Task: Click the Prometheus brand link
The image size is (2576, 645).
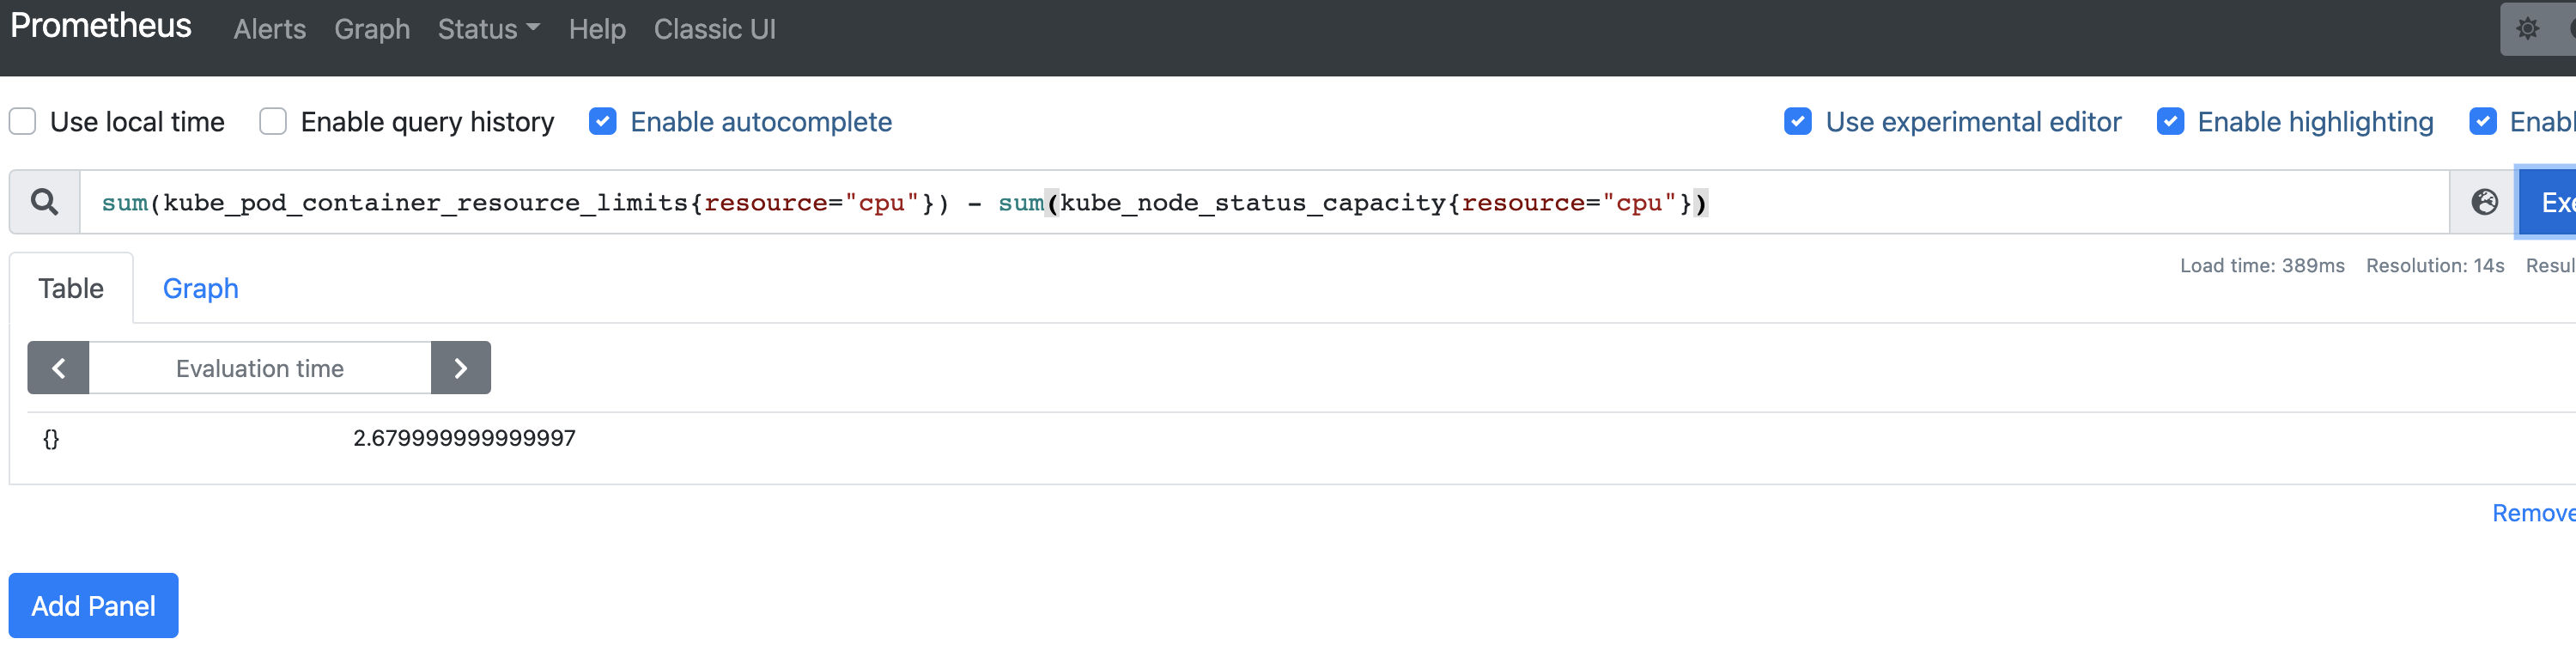Action: (x=101, y=26)
